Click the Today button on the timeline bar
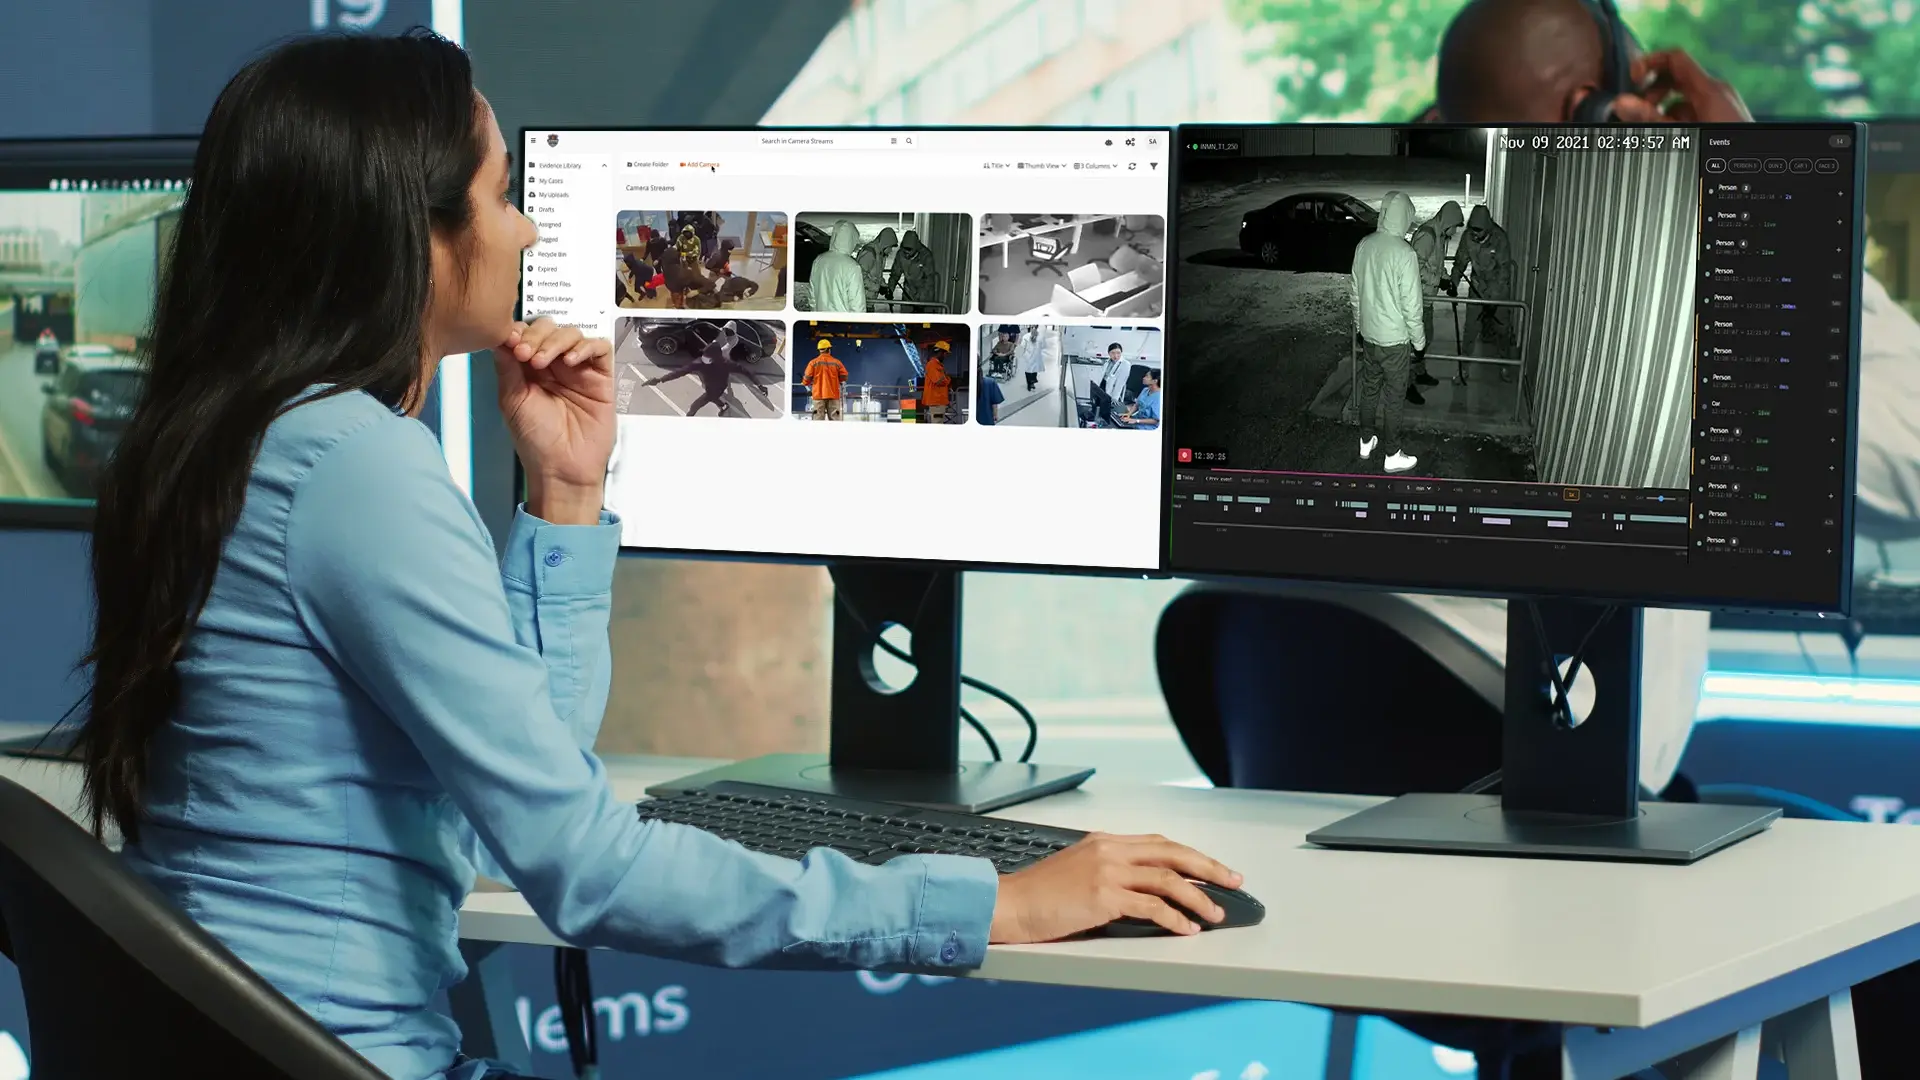This screenshot has height=1080, width=1920. pos(1186,478)
